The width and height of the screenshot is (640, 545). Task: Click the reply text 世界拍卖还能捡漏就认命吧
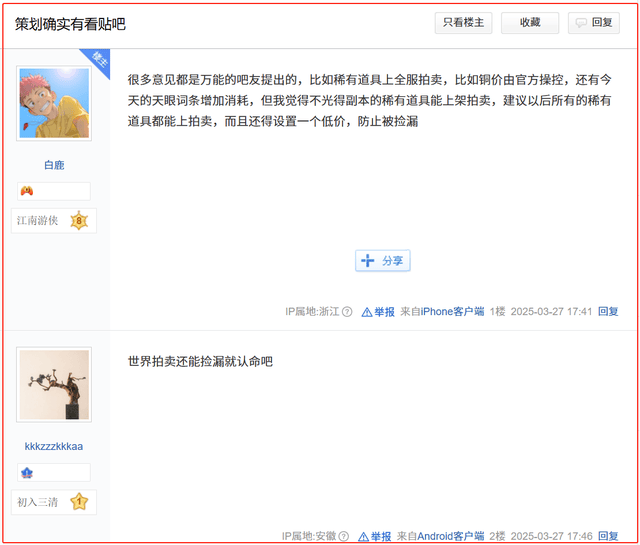point(200,361)
